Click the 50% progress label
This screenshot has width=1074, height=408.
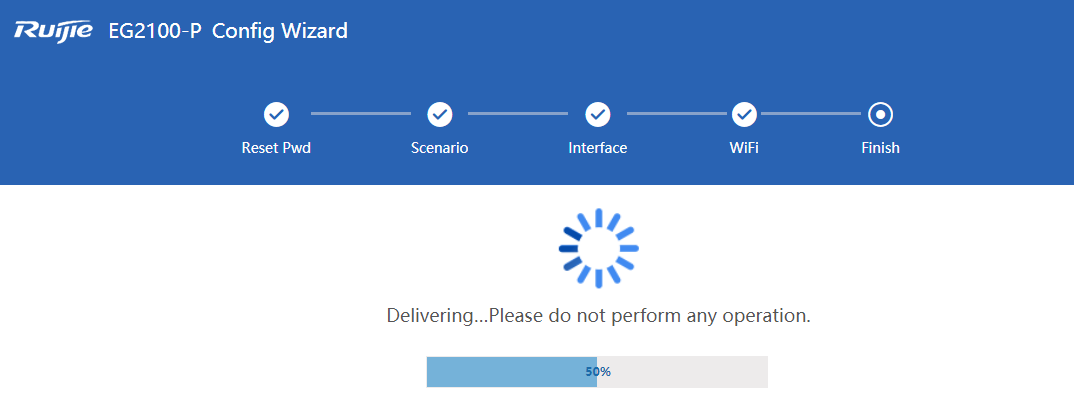pos(598,371)
